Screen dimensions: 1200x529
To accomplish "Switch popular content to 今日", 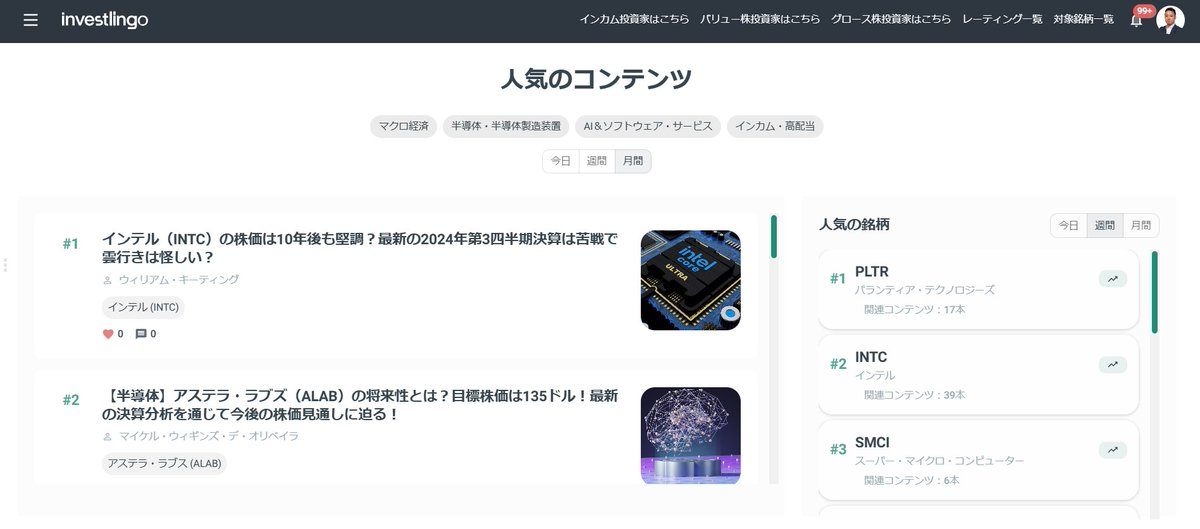I will click(x=561, y=161).
